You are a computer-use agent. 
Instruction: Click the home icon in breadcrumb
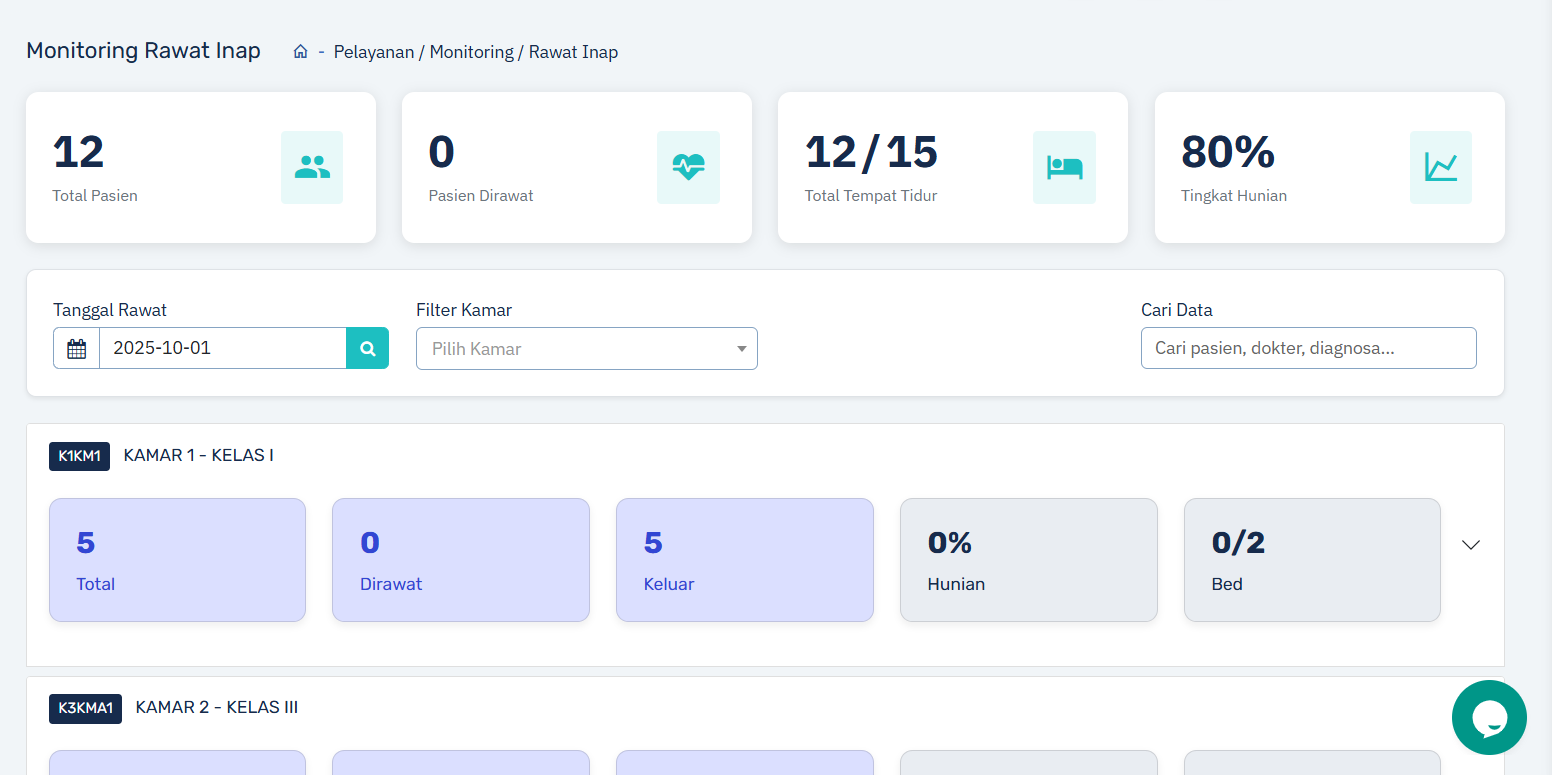point(300,52)
